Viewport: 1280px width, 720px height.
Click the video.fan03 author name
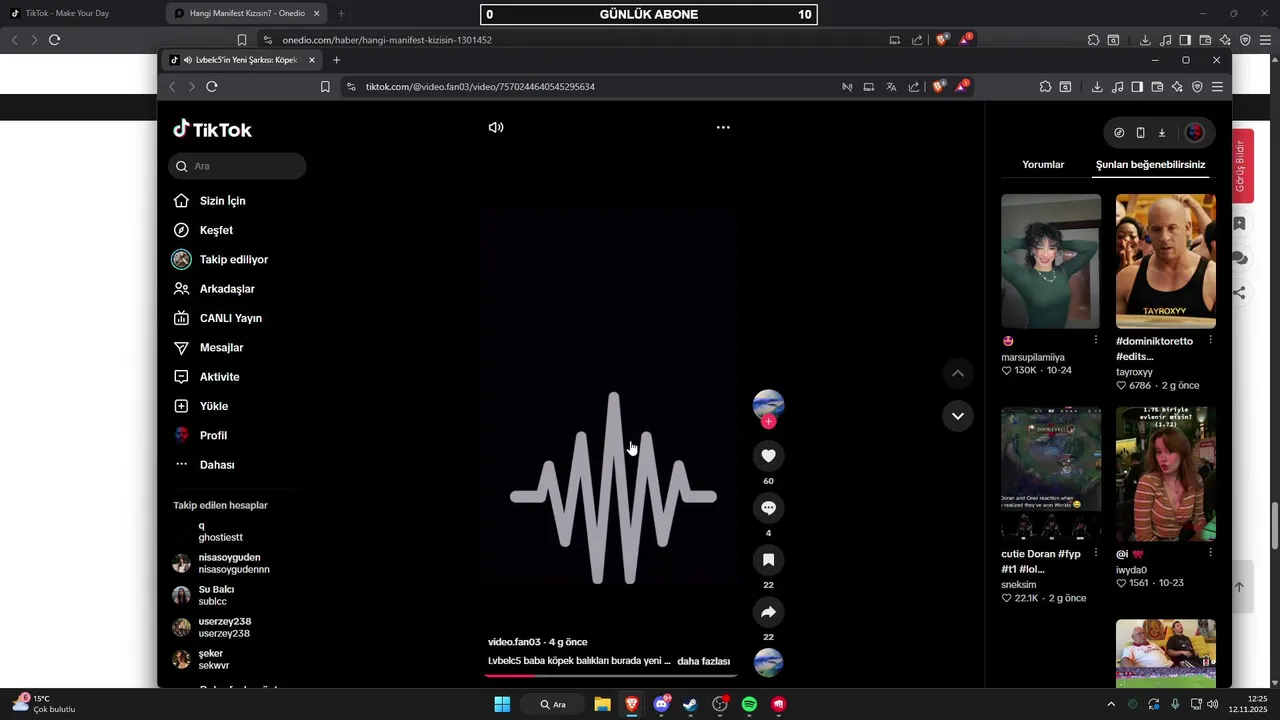tap(514, 642)
